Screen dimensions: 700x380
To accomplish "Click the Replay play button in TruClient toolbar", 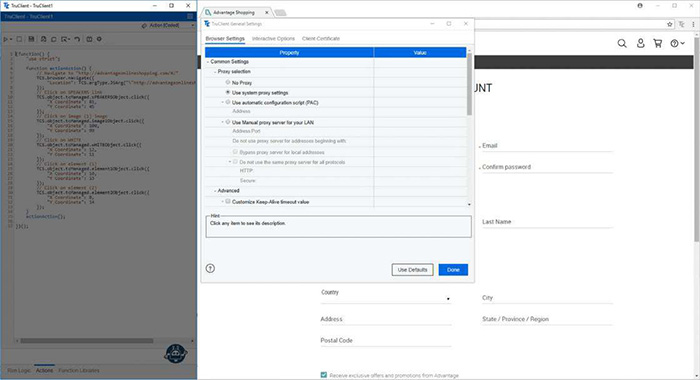I will [x=6, y=39].
